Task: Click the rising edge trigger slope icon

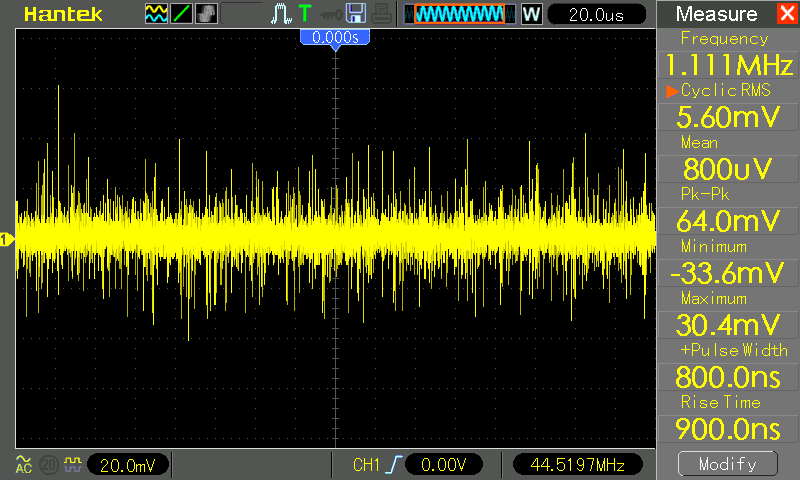Action: (394, 465)
